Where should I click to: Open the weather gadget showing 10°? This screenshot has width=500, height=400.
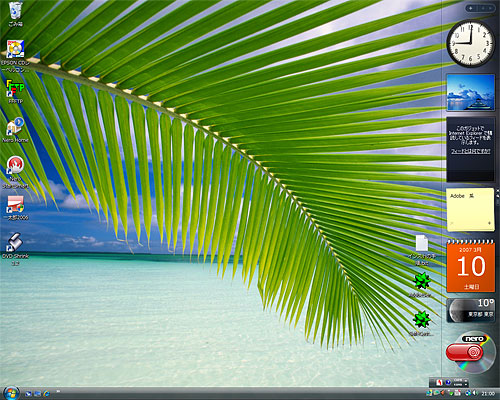[471, 310]
